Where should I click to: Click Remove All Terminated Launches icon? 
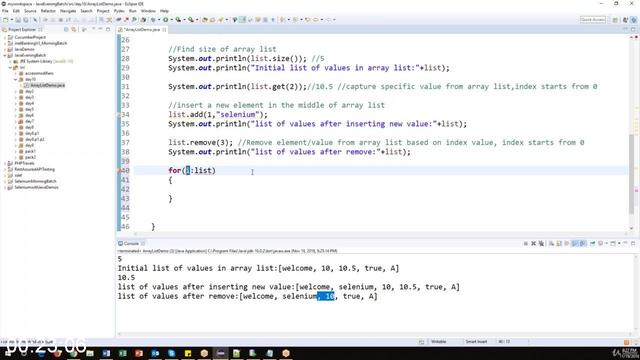[x=541, y=244]
